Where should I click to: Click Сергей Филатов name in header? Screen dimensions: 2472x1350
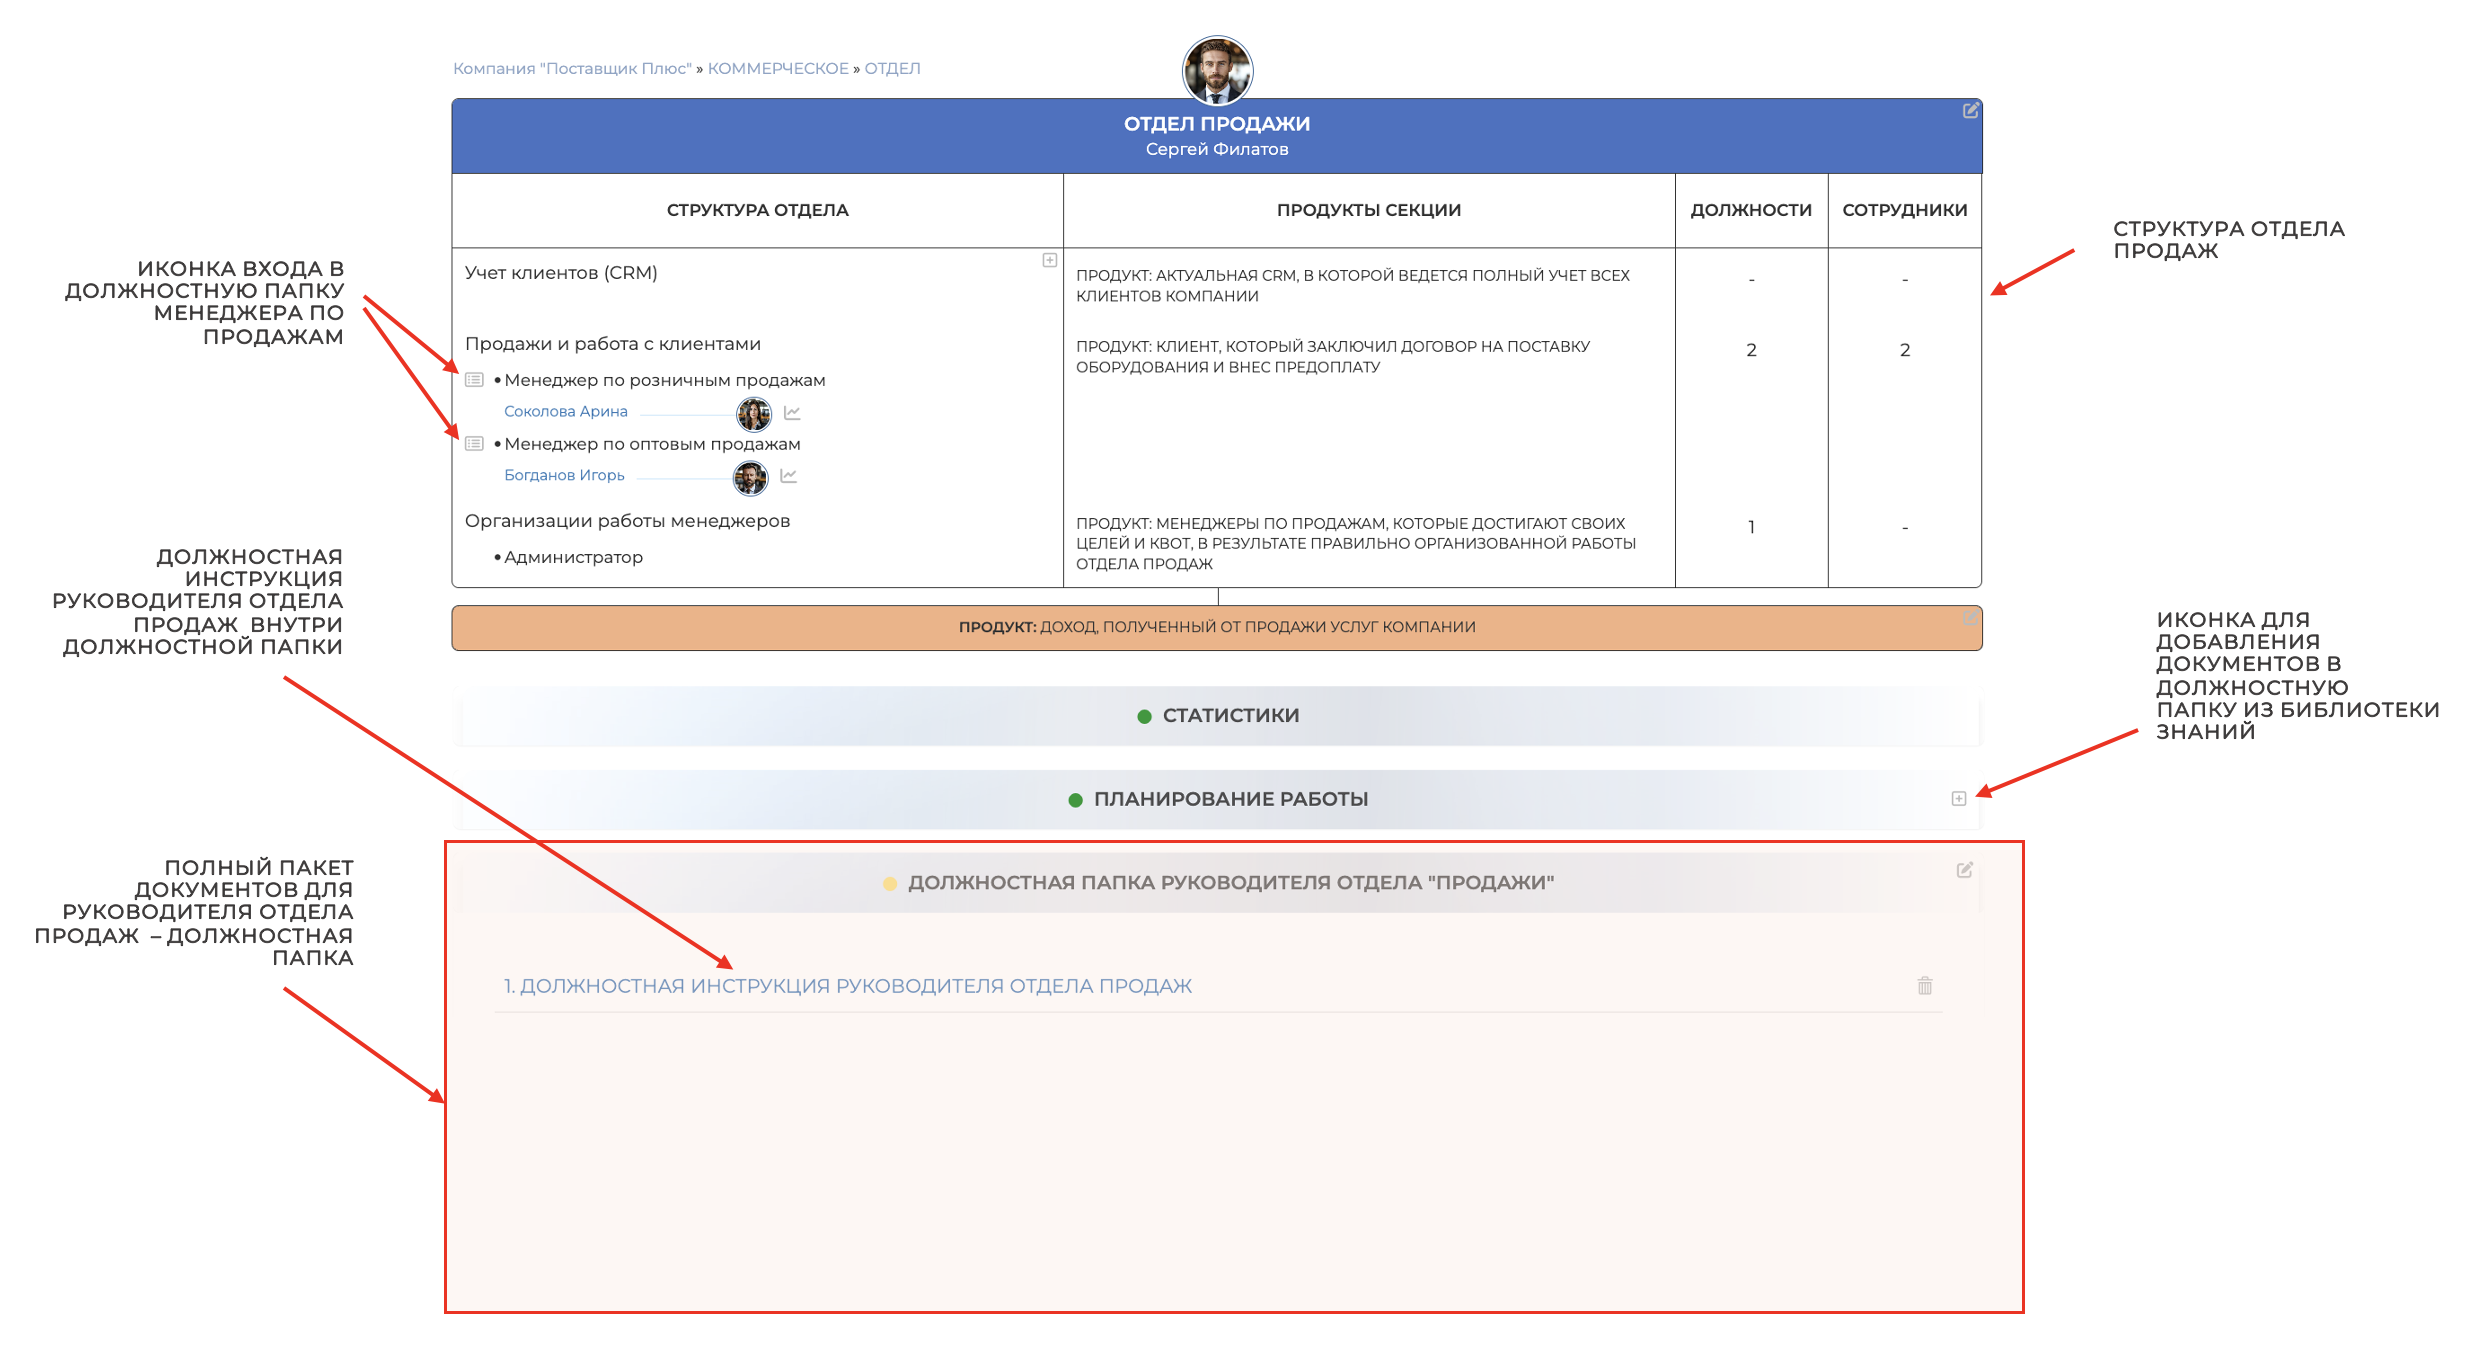1217,150
